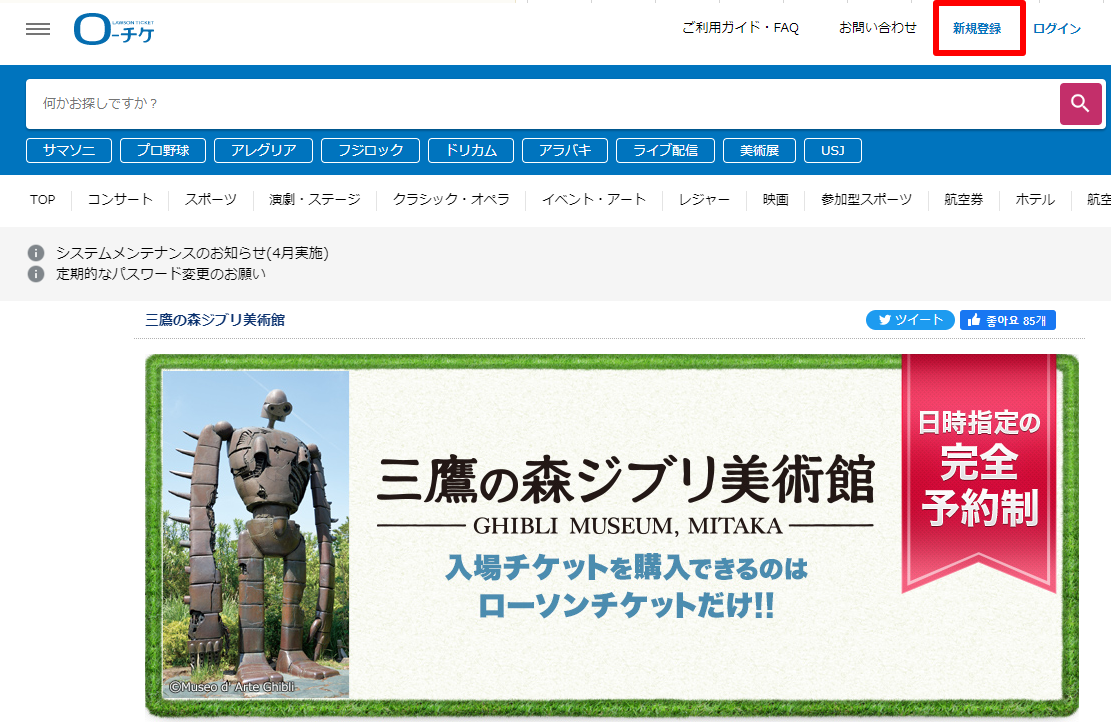Click the magenta search magnifier button
This screenshot has height=722, width=1111.
(x=1080, y=103)
